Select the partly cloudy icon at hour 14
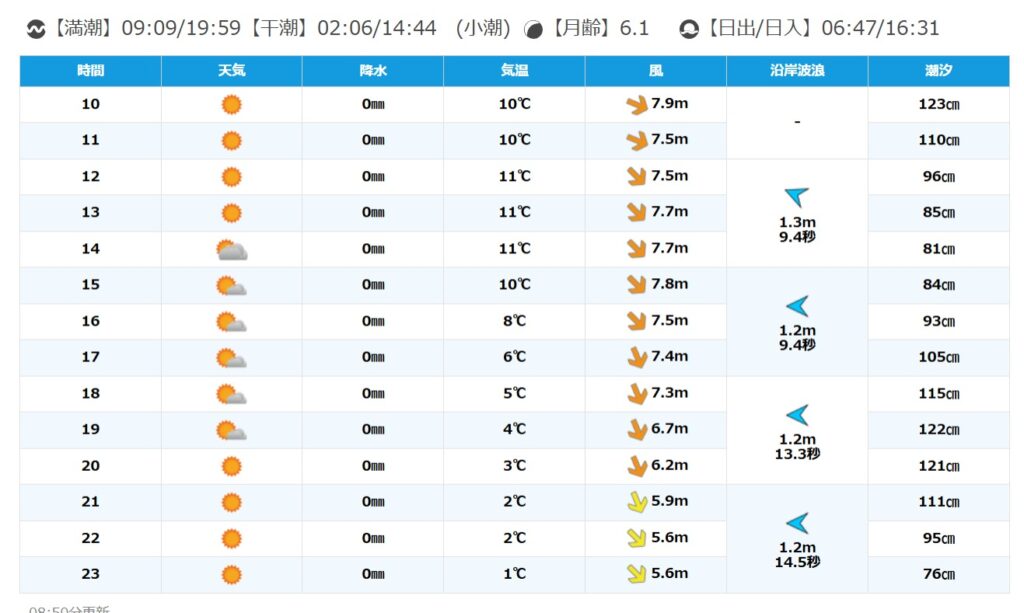Viewport: 1024px width, 613px height. point(231,249)
